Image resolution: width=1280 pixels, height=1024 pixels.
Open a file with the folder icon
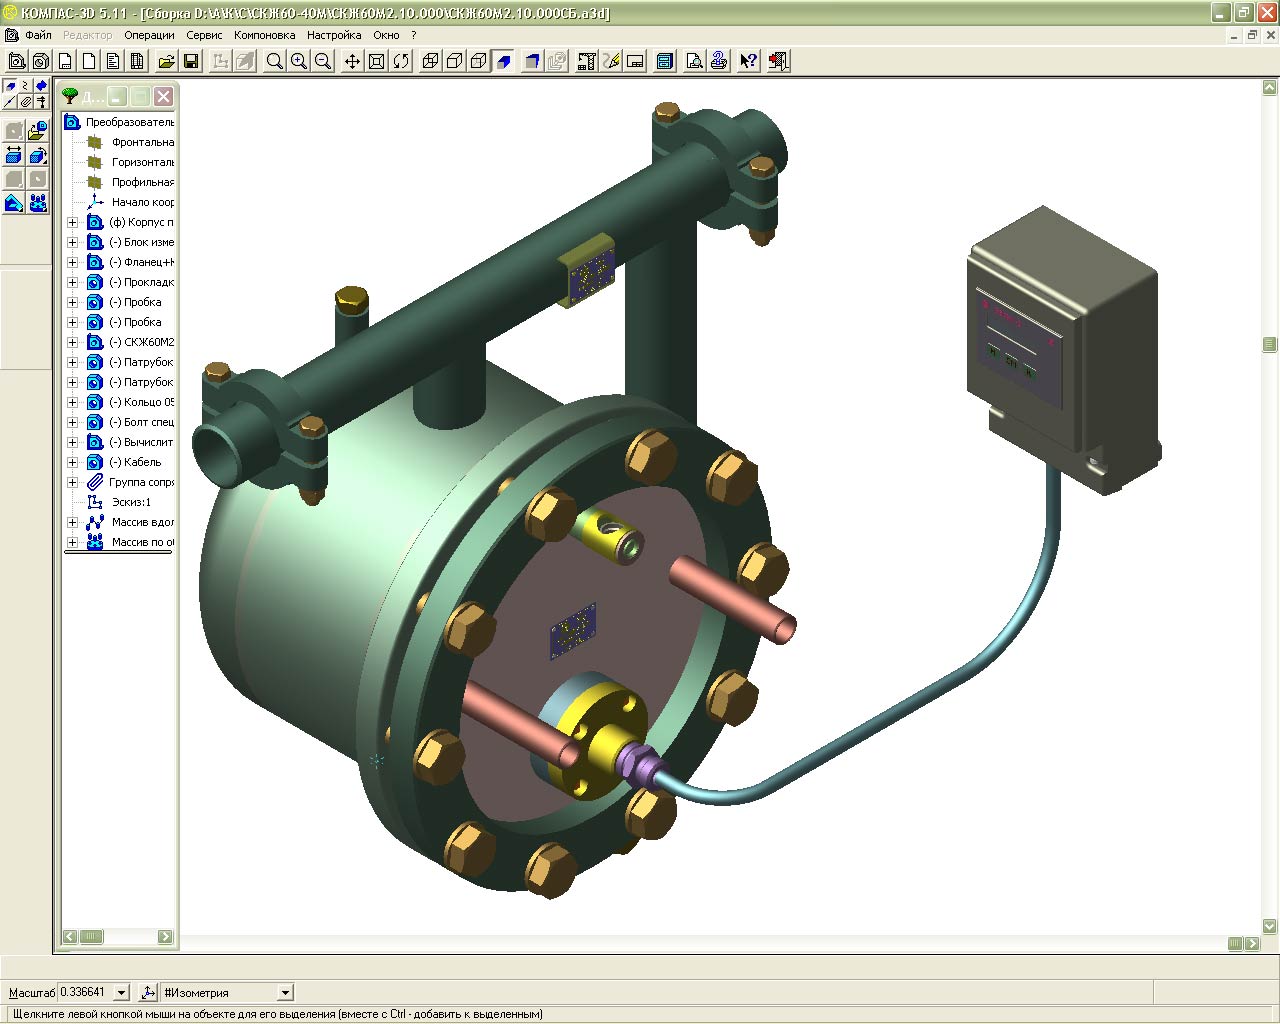[x=167, y=61]
